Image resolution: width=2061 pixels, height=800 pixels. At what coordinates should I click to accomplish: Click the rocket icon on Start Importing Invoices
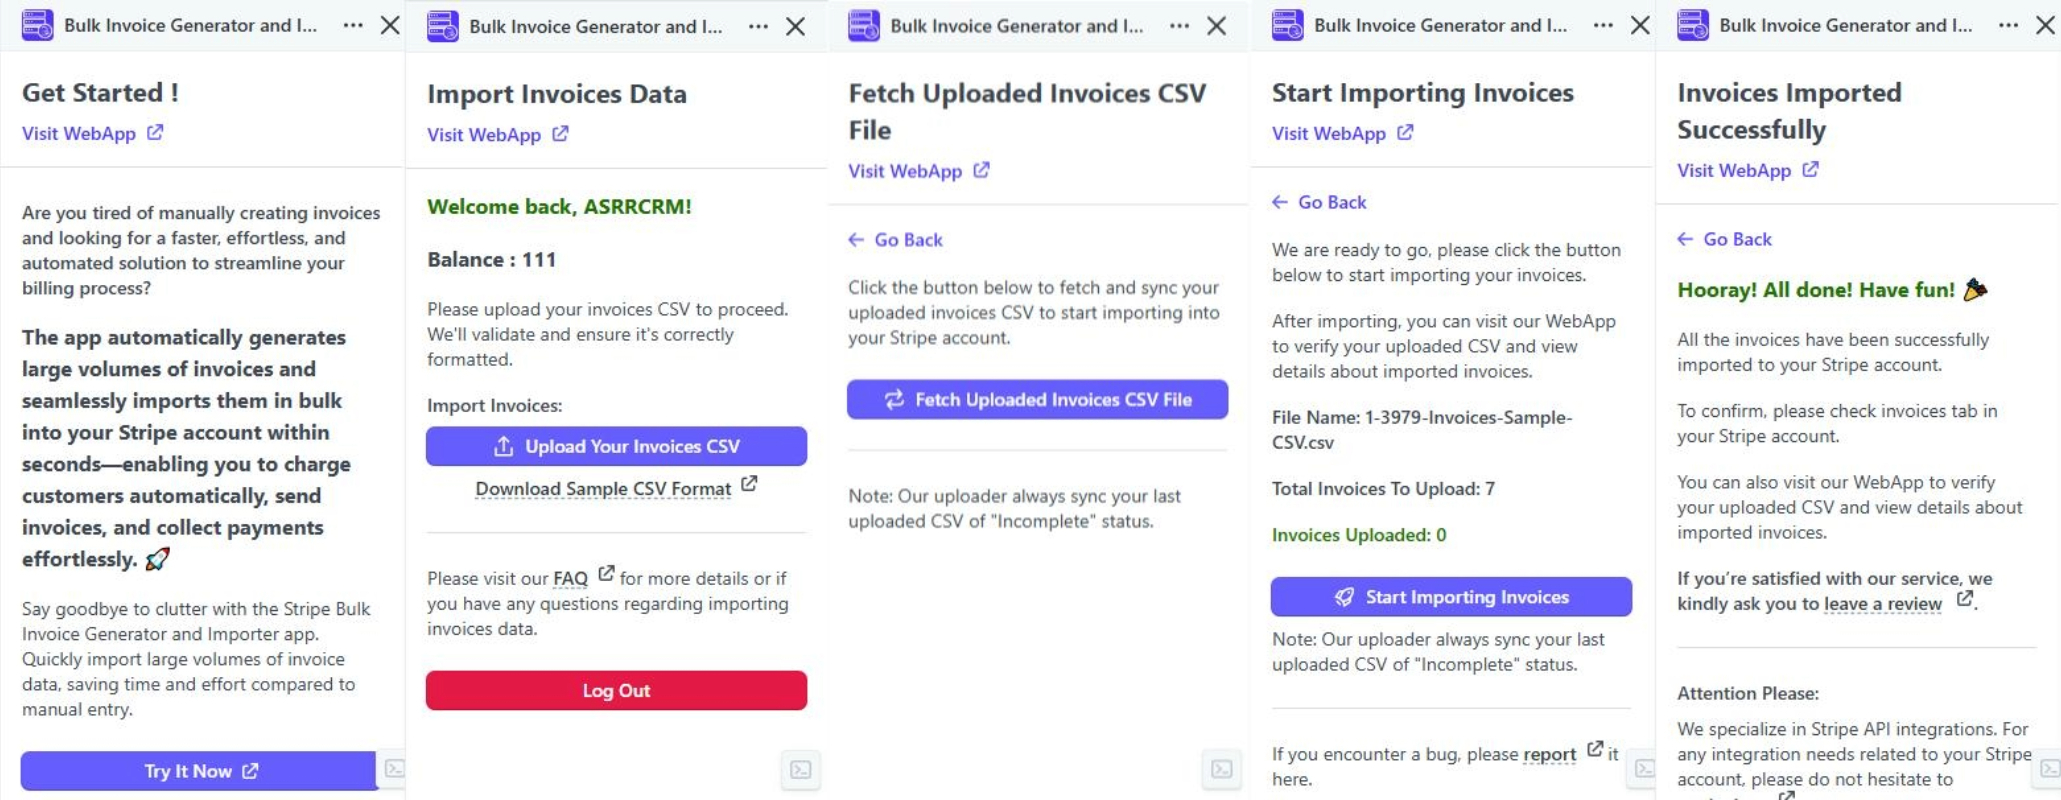pyautogui.click(x=1344, y=596)
